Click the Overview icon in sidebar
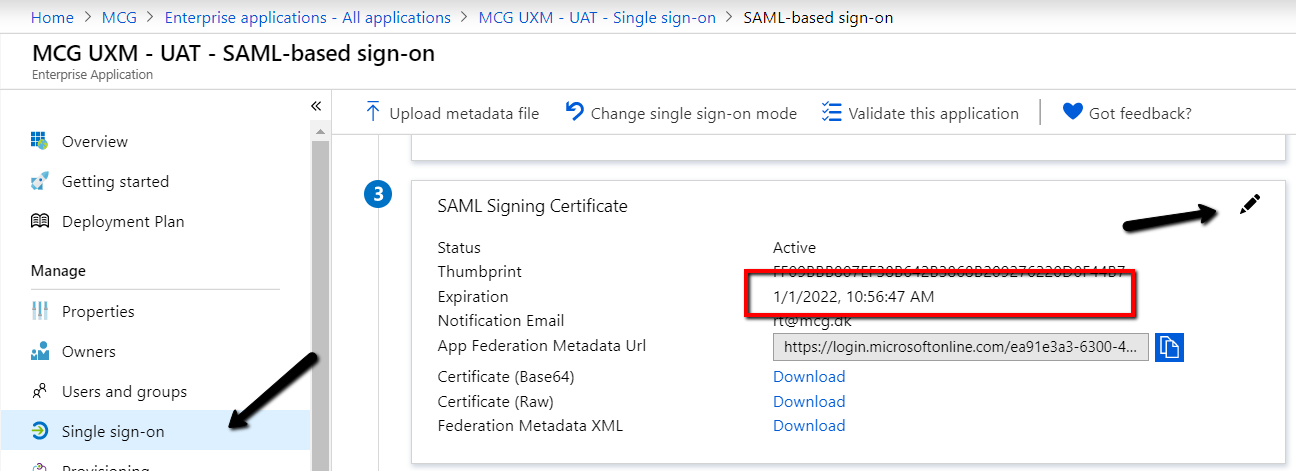 click(40, 141)
